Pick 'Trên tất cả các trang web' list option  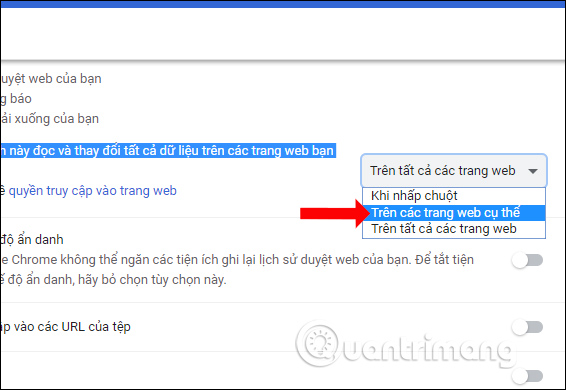pos(454,229)
